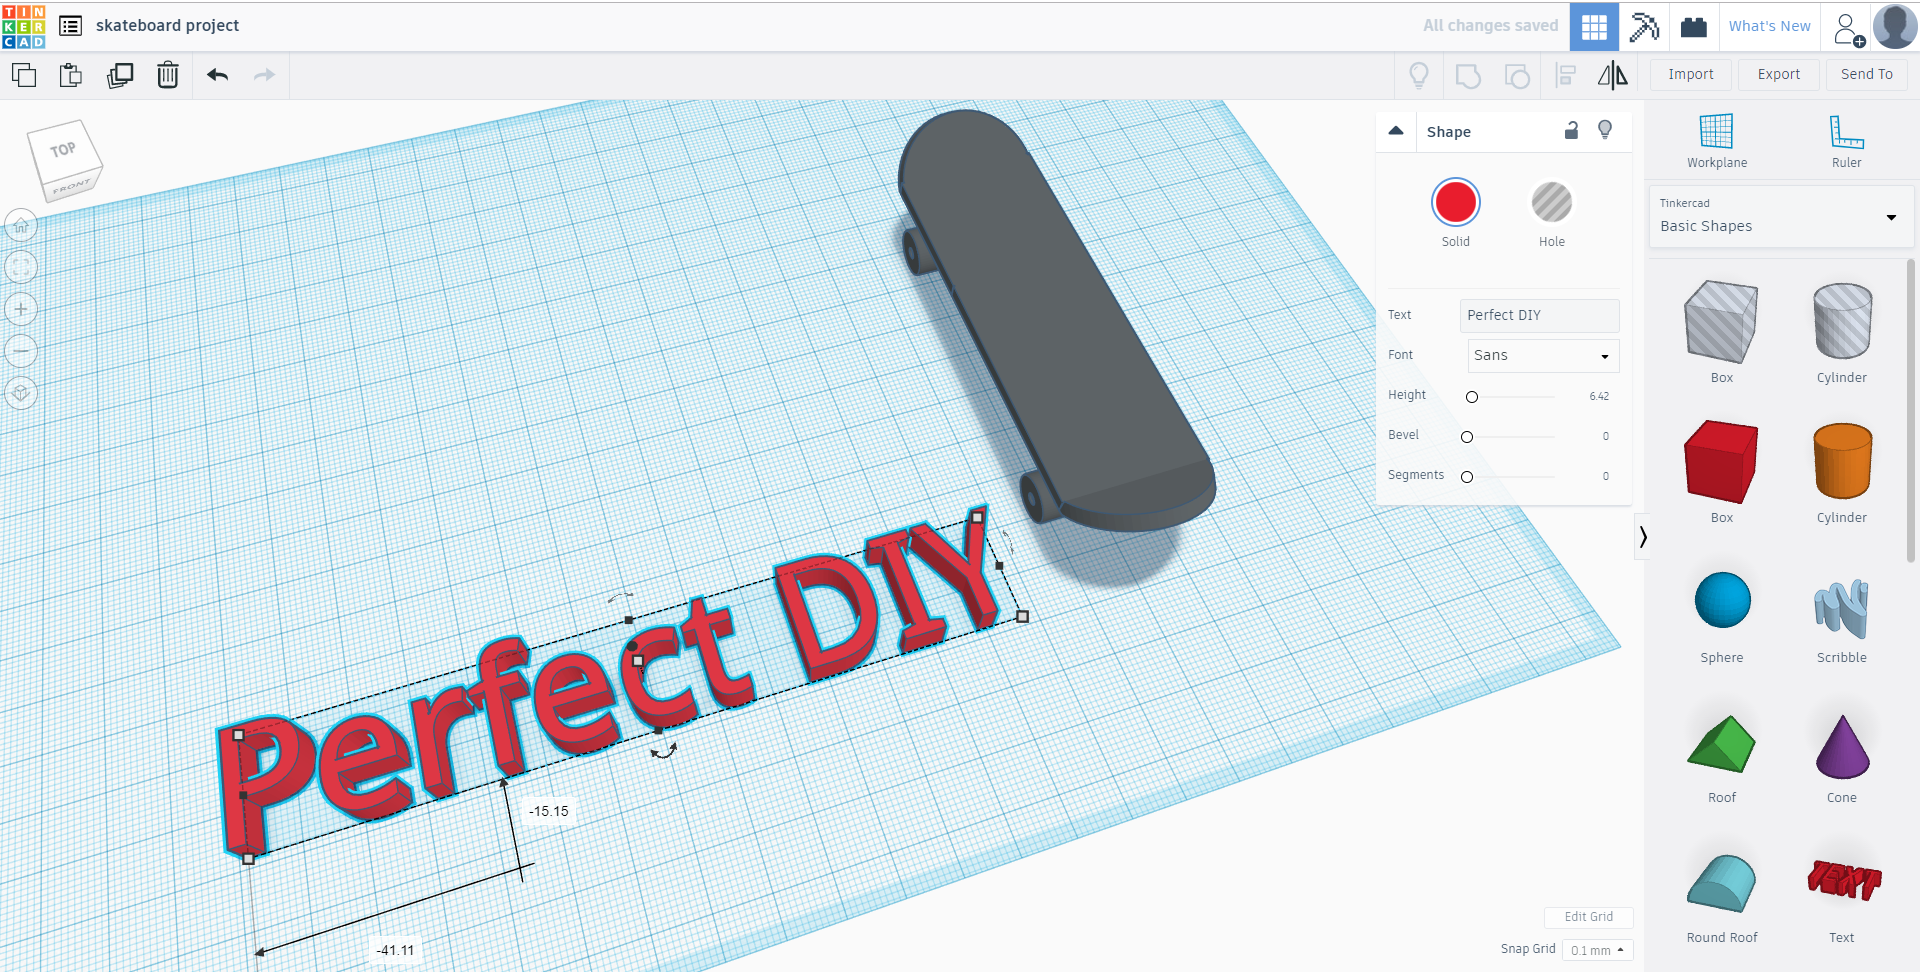
Task: Open Blocks mode with pickaxe icon
Action: [1644, 26]
